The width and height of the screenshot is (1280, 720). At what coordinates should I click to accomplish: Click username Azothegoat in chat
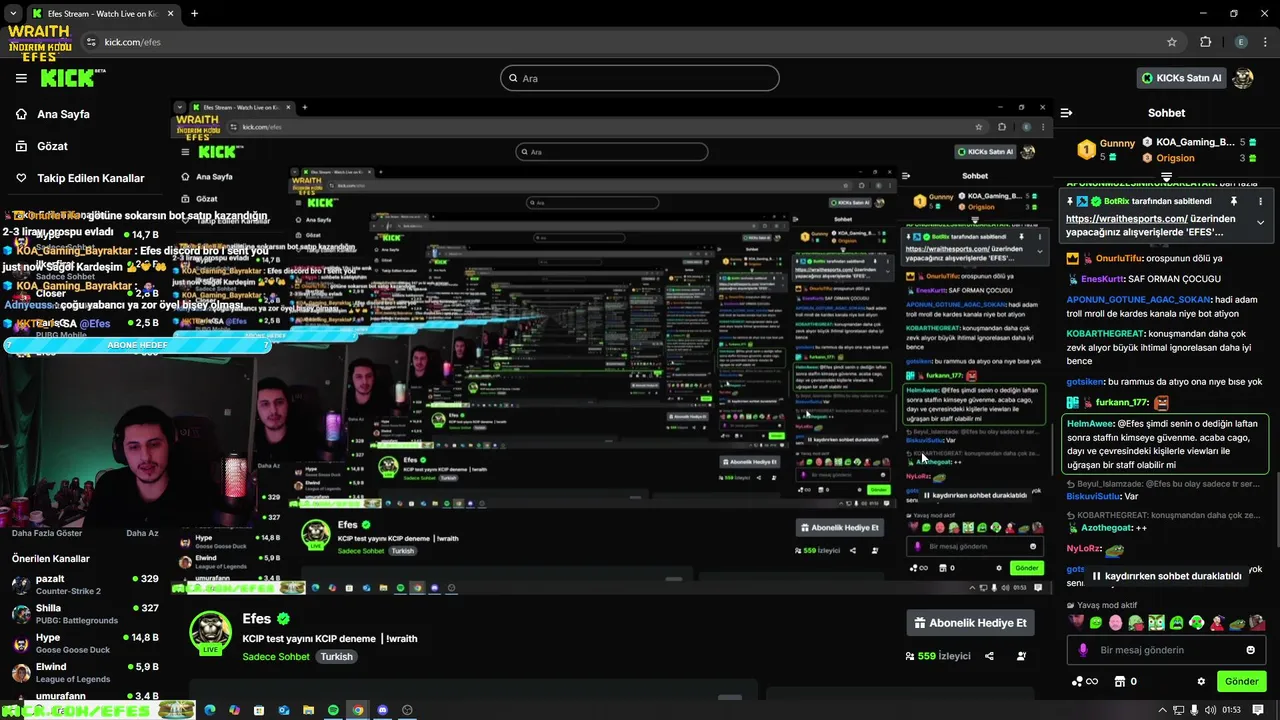tap(1105, 527)
